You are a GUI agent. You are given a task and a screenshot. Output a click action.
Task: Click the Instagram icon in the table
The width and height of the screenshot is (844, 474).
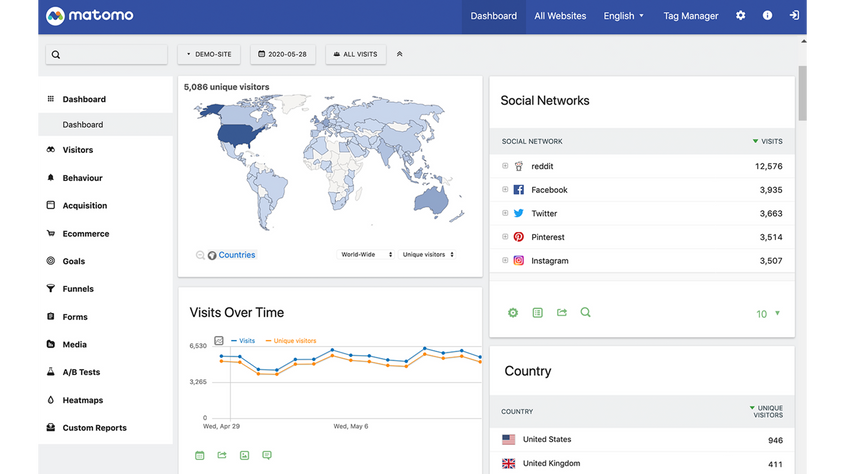pos(518,261)
